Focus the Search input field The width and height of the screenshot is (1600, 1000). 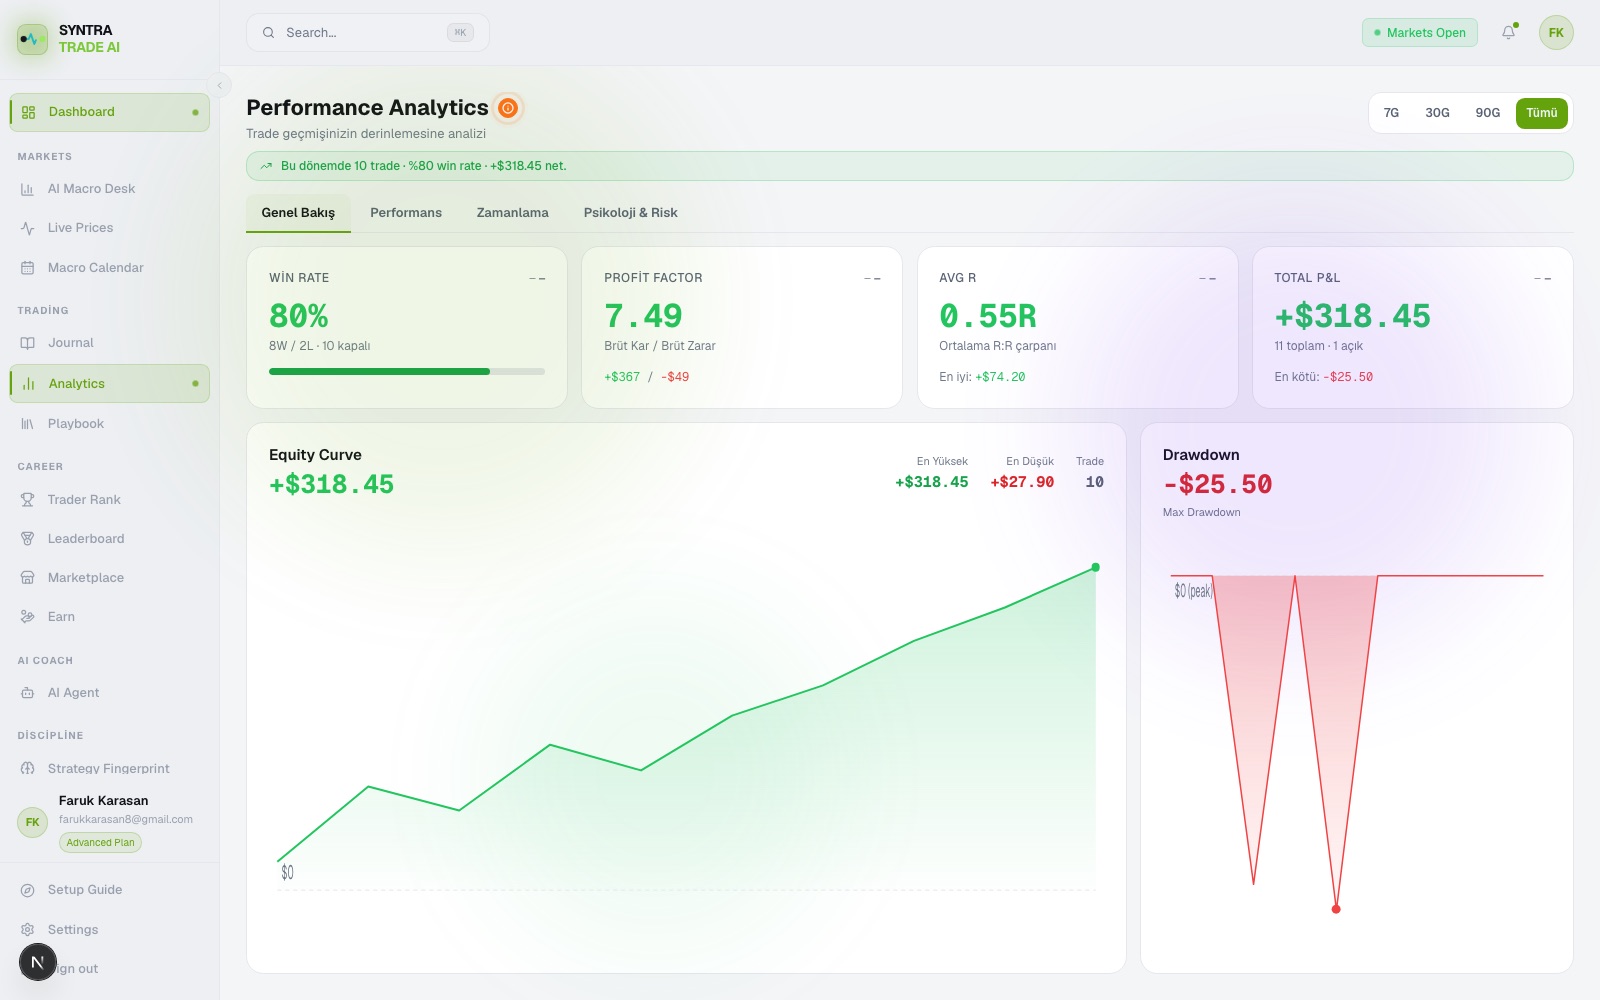368,33
